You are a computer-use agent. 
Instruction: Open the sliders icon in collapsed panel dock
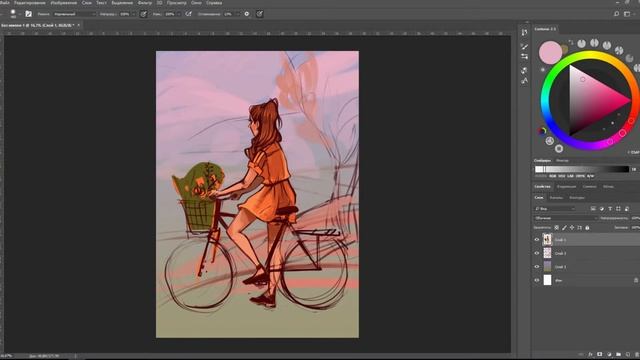(524, 56)
